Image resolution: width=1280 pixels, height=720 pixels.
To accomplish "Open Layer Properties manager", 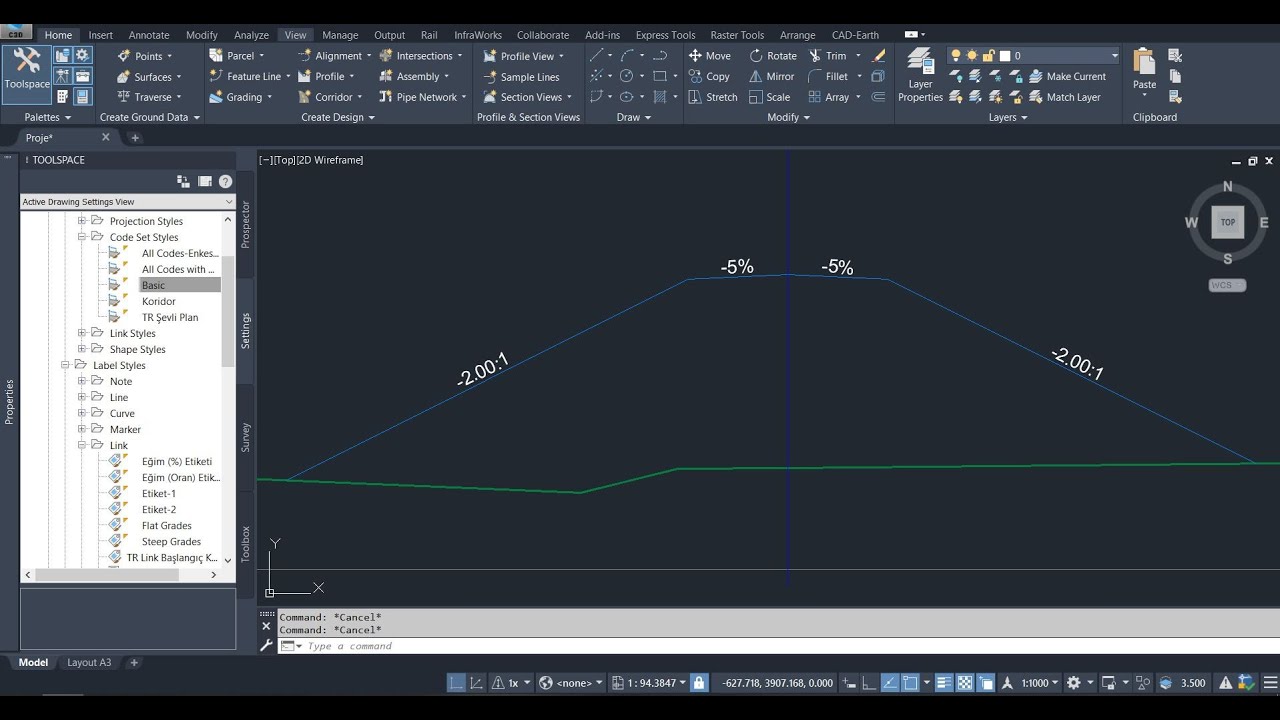I will [920, 76].
